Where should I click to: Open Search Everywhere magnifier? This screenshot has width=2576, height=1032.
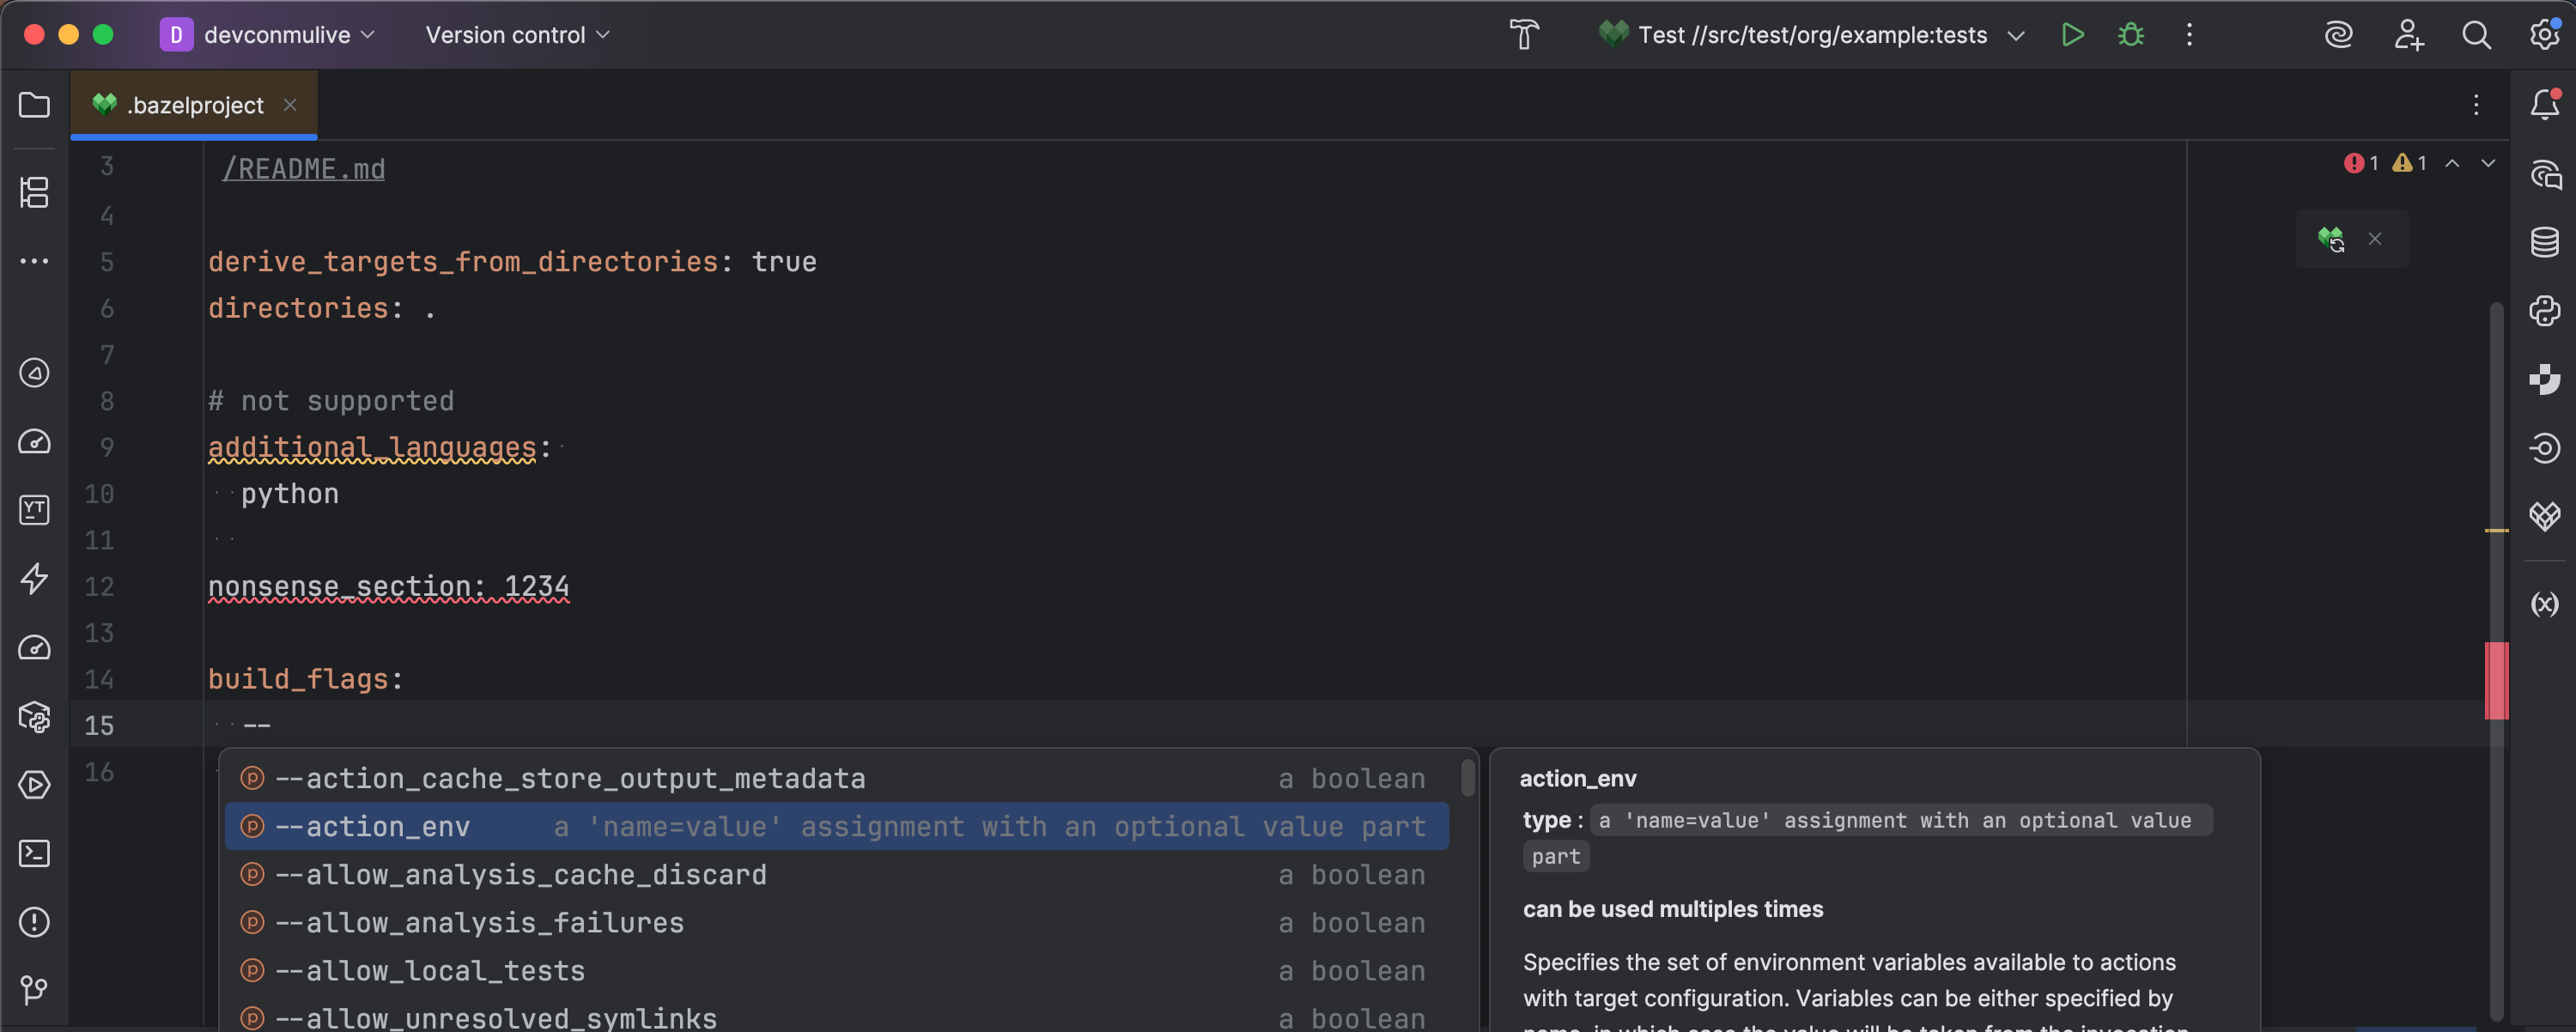point(2476,35)
